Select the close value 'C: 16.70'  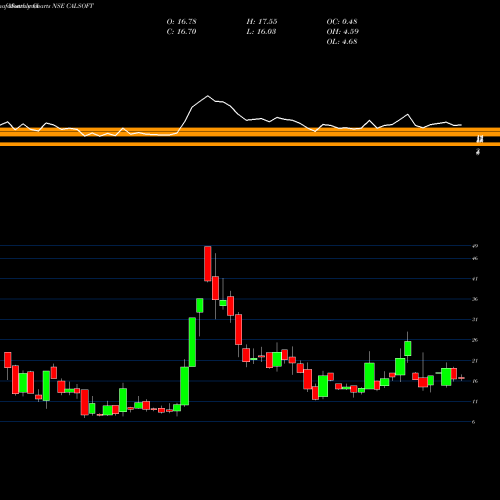point(181,31)
